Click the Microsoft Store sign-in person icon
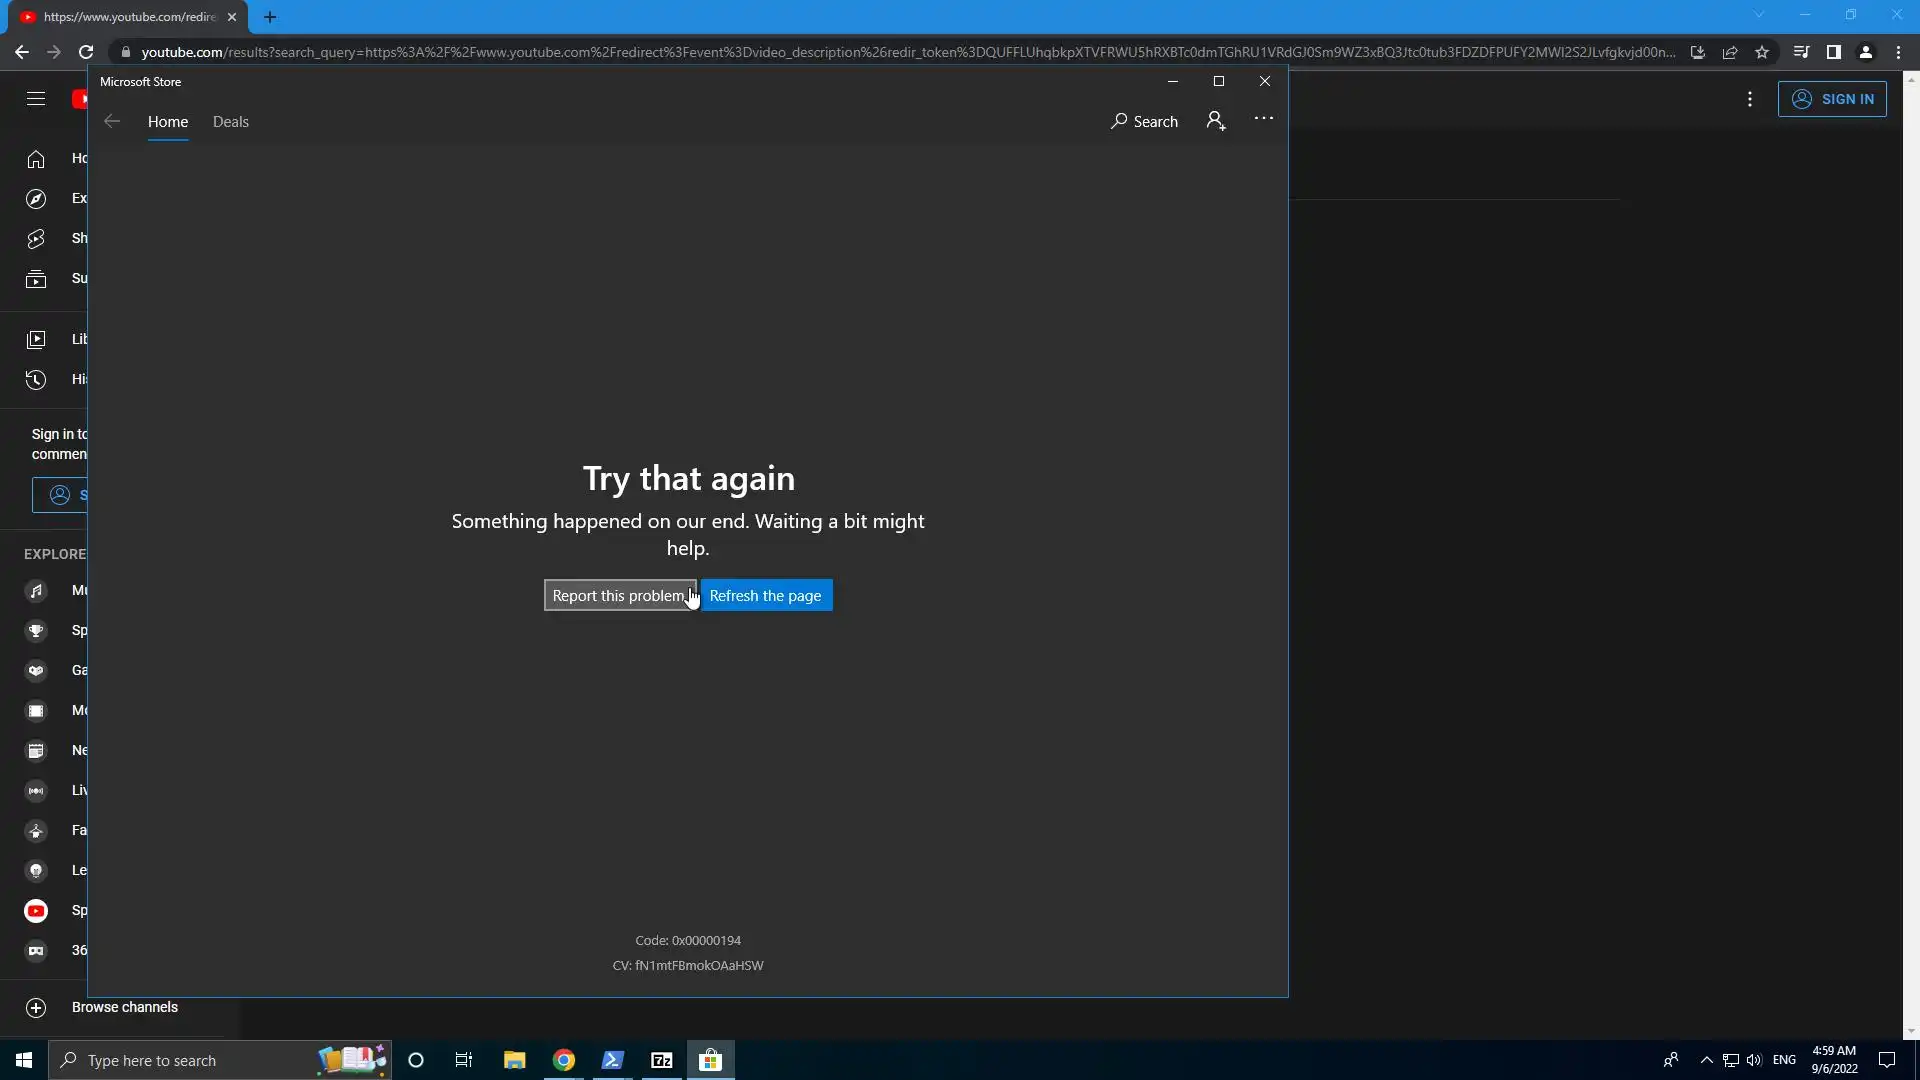The image size is (1920, 1080). tap(1215, 121)
